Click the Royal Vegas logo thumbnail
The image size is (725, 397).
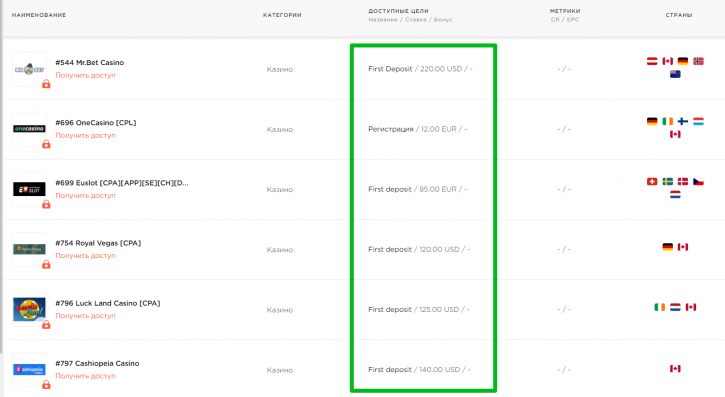coord(29,249)
